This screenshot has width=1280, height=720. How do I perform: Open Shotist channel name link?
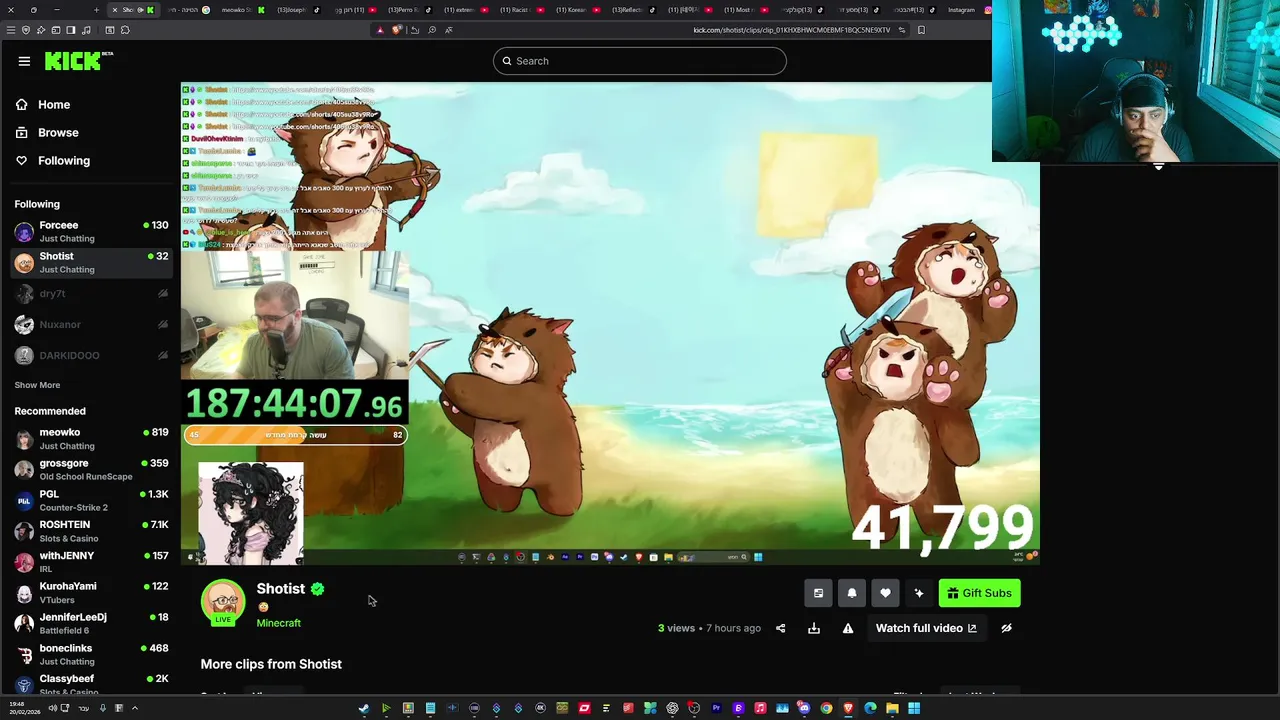click(280, 589)
